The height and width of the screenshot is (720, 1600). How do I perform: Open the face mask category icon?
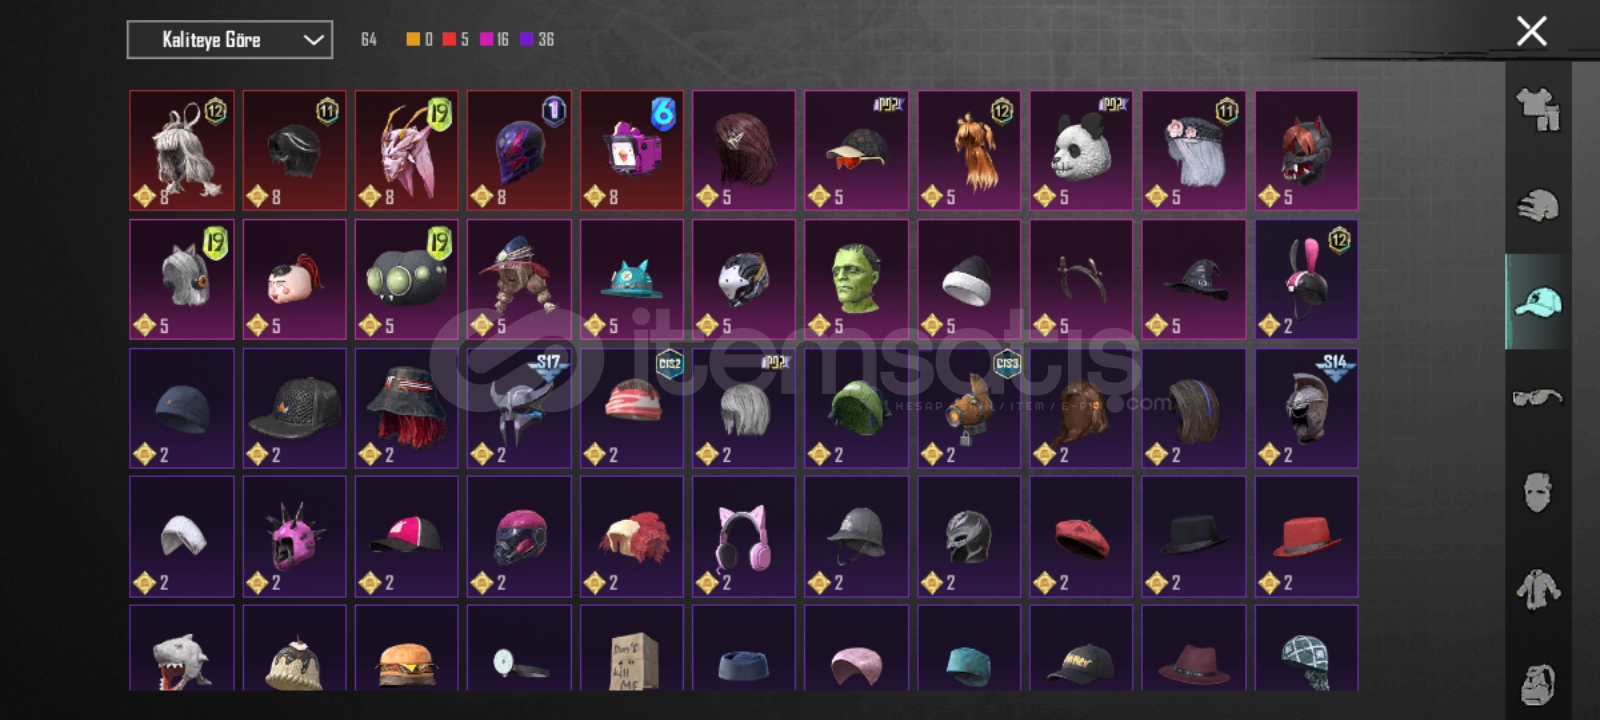pos(1538,493)
